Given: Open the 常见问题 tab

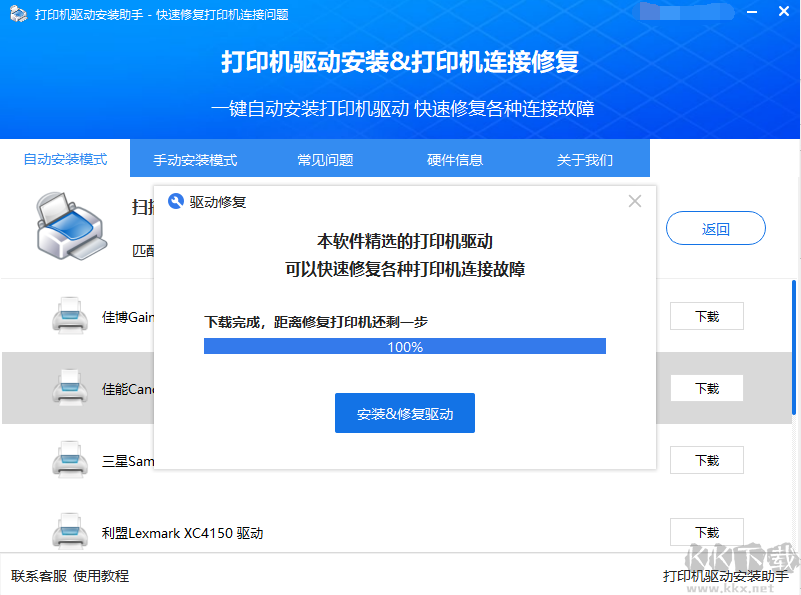Looking at the screenshot, I should pos(324,158).
